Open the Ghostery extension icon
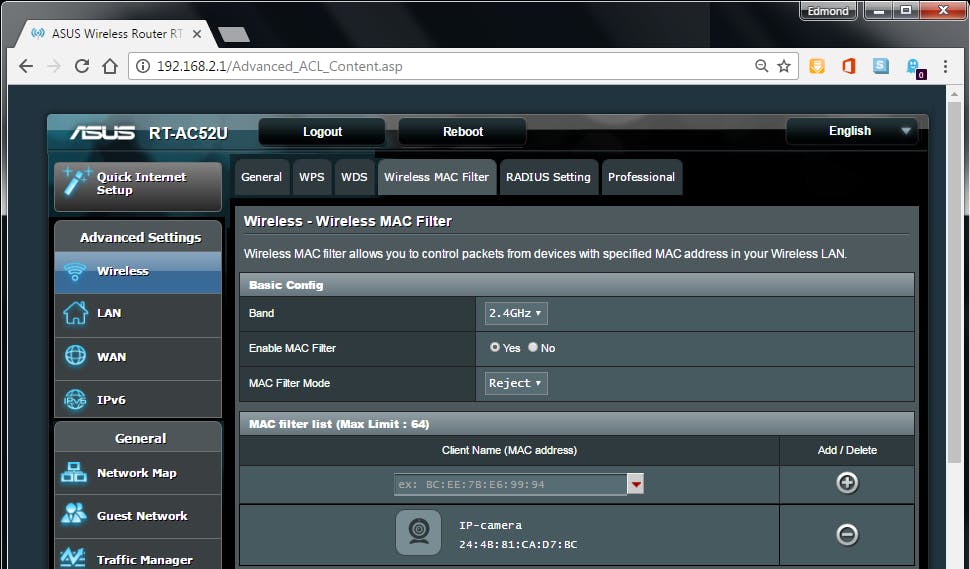This screenshot has height=569, width=970. (914, 67)
